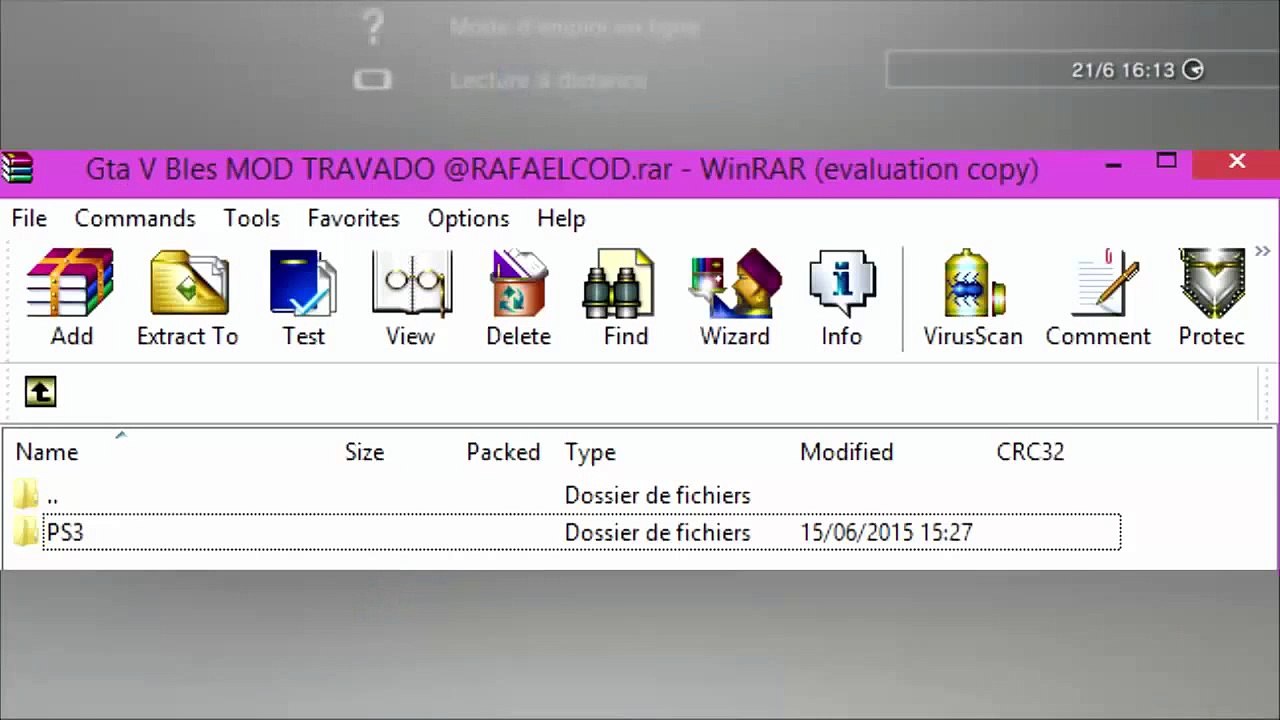Open the View file tool
1280x720 pixels.
411,297
